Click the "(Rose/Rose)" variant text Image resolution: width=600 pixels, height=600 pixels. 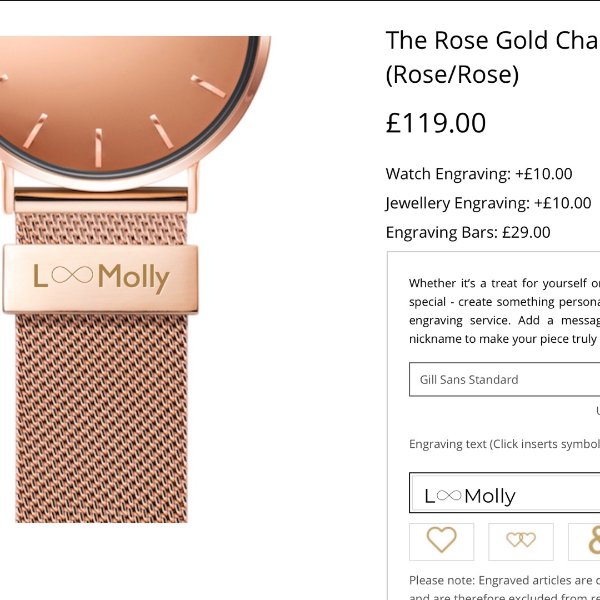(452, 75)
